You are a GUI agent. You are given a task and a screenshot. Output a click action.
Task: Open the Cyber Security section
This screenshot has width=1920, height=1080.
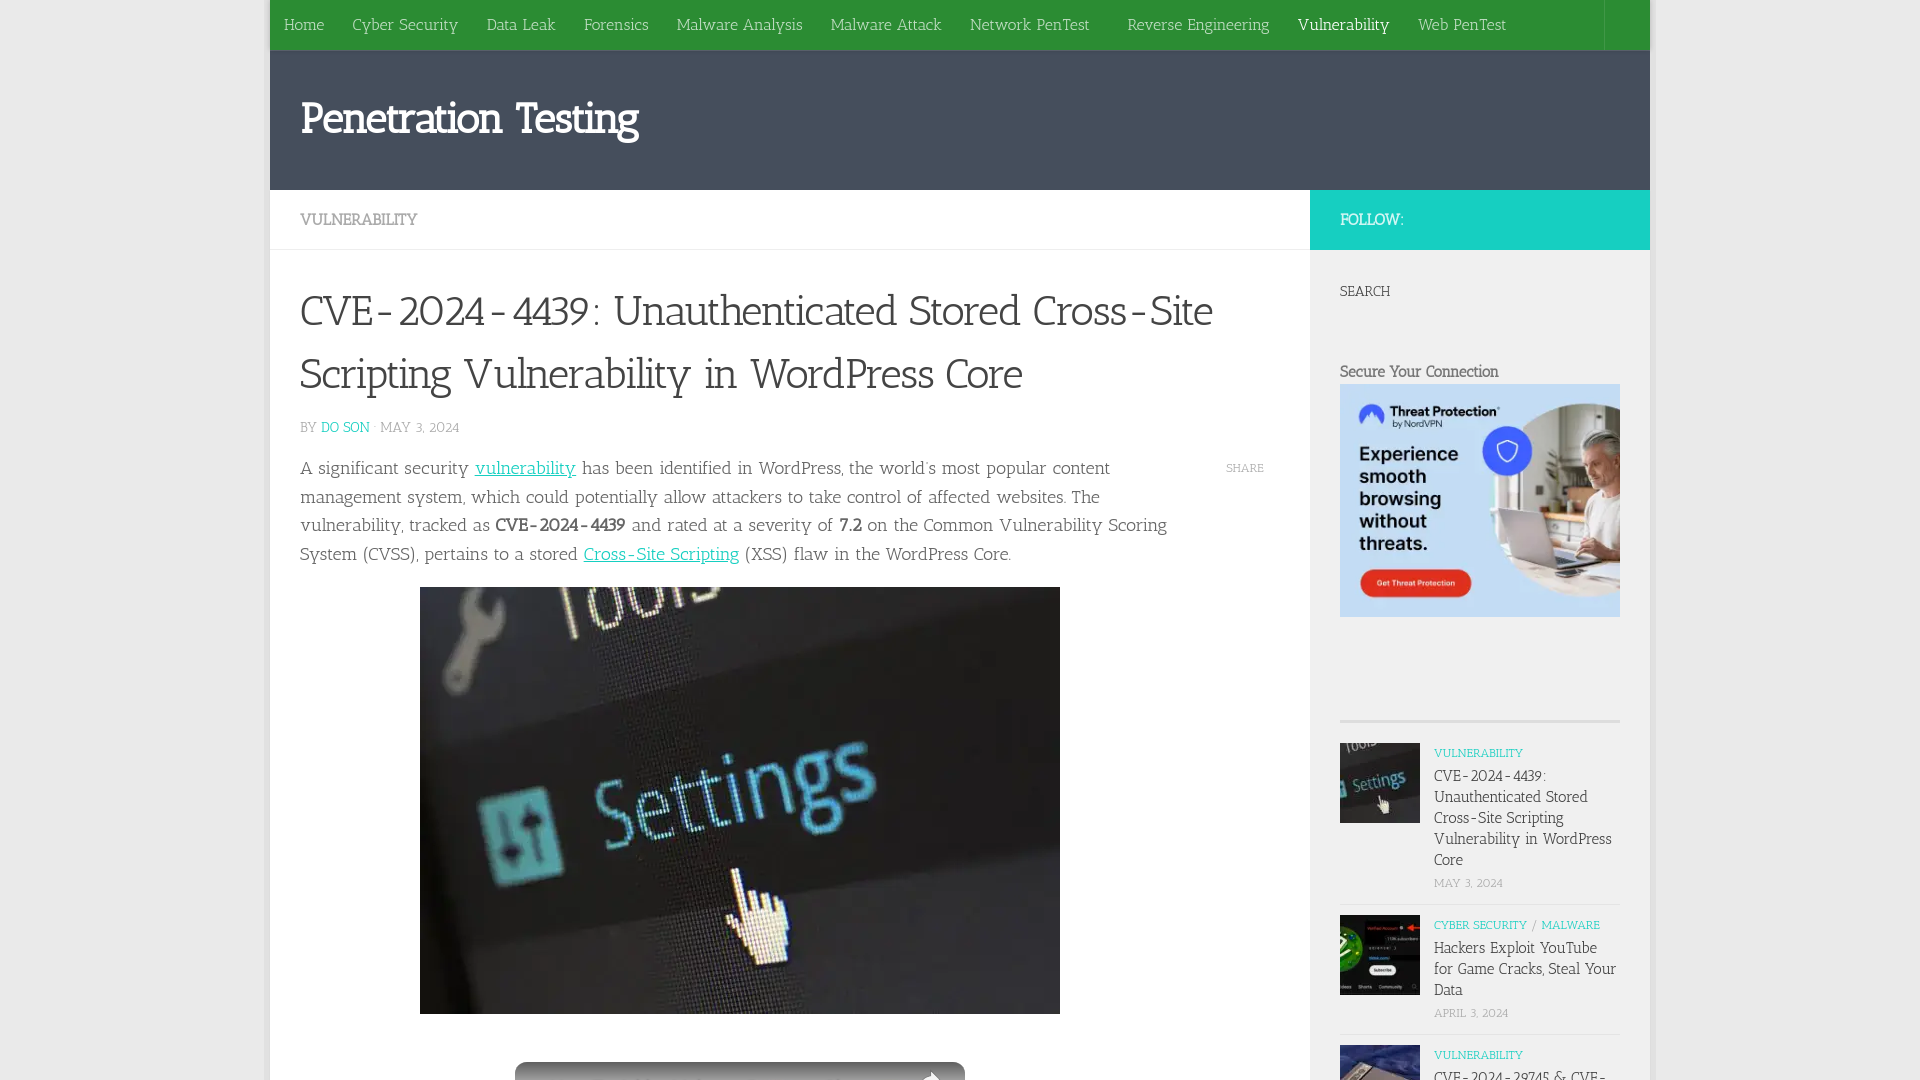pyautogui.click(x=405, y=24)
